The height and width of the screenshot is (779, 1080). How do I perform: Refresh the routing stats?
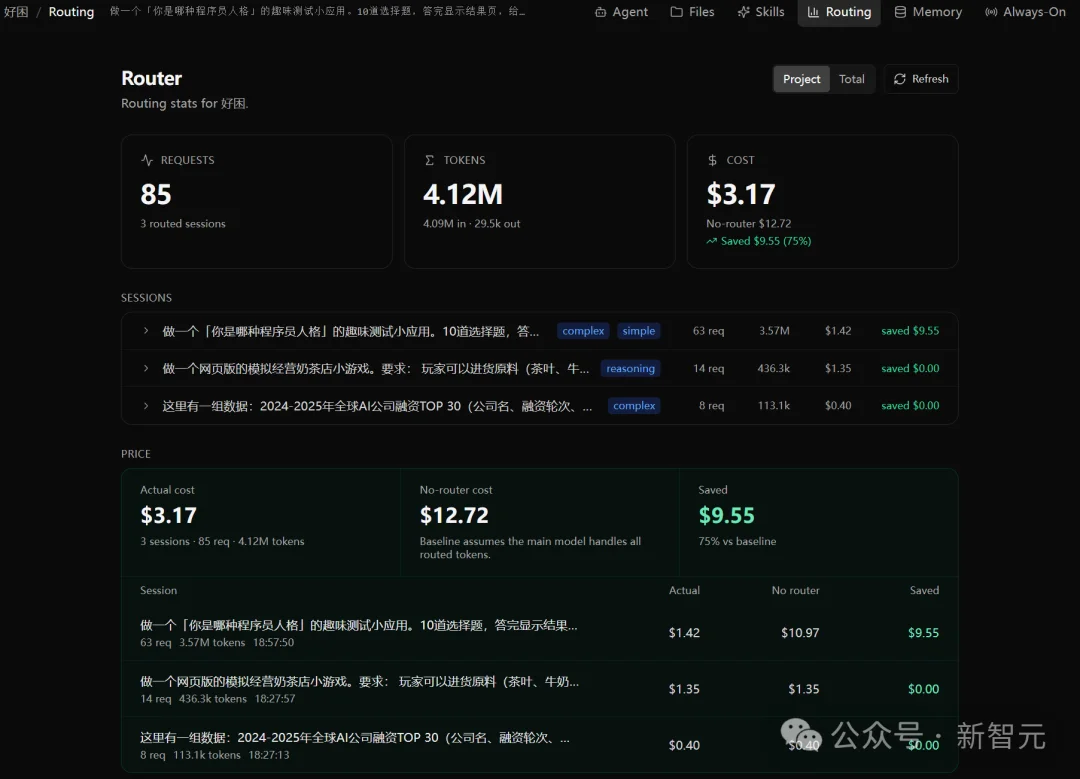[x=921, y=79]
